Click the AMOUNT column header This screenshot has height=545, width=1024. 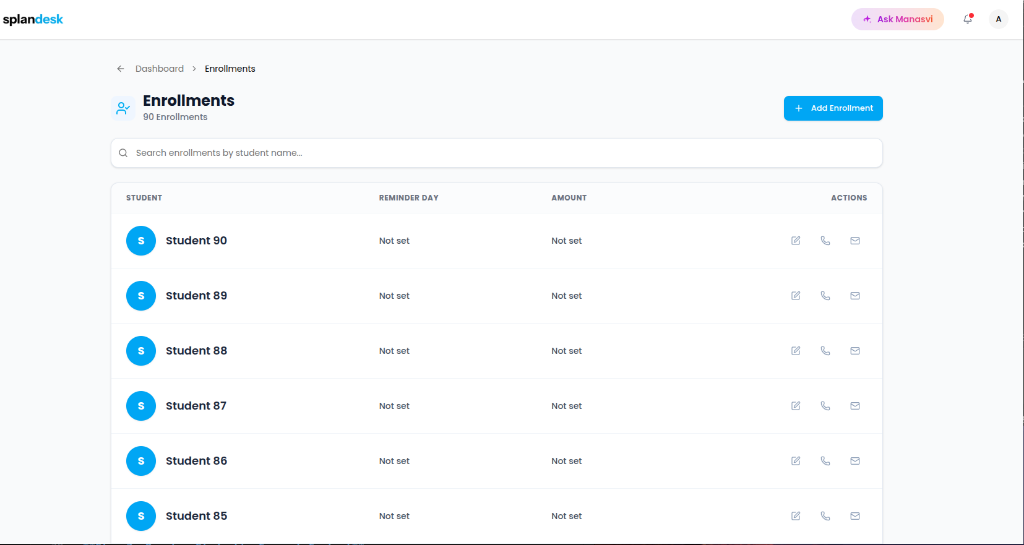569,198
